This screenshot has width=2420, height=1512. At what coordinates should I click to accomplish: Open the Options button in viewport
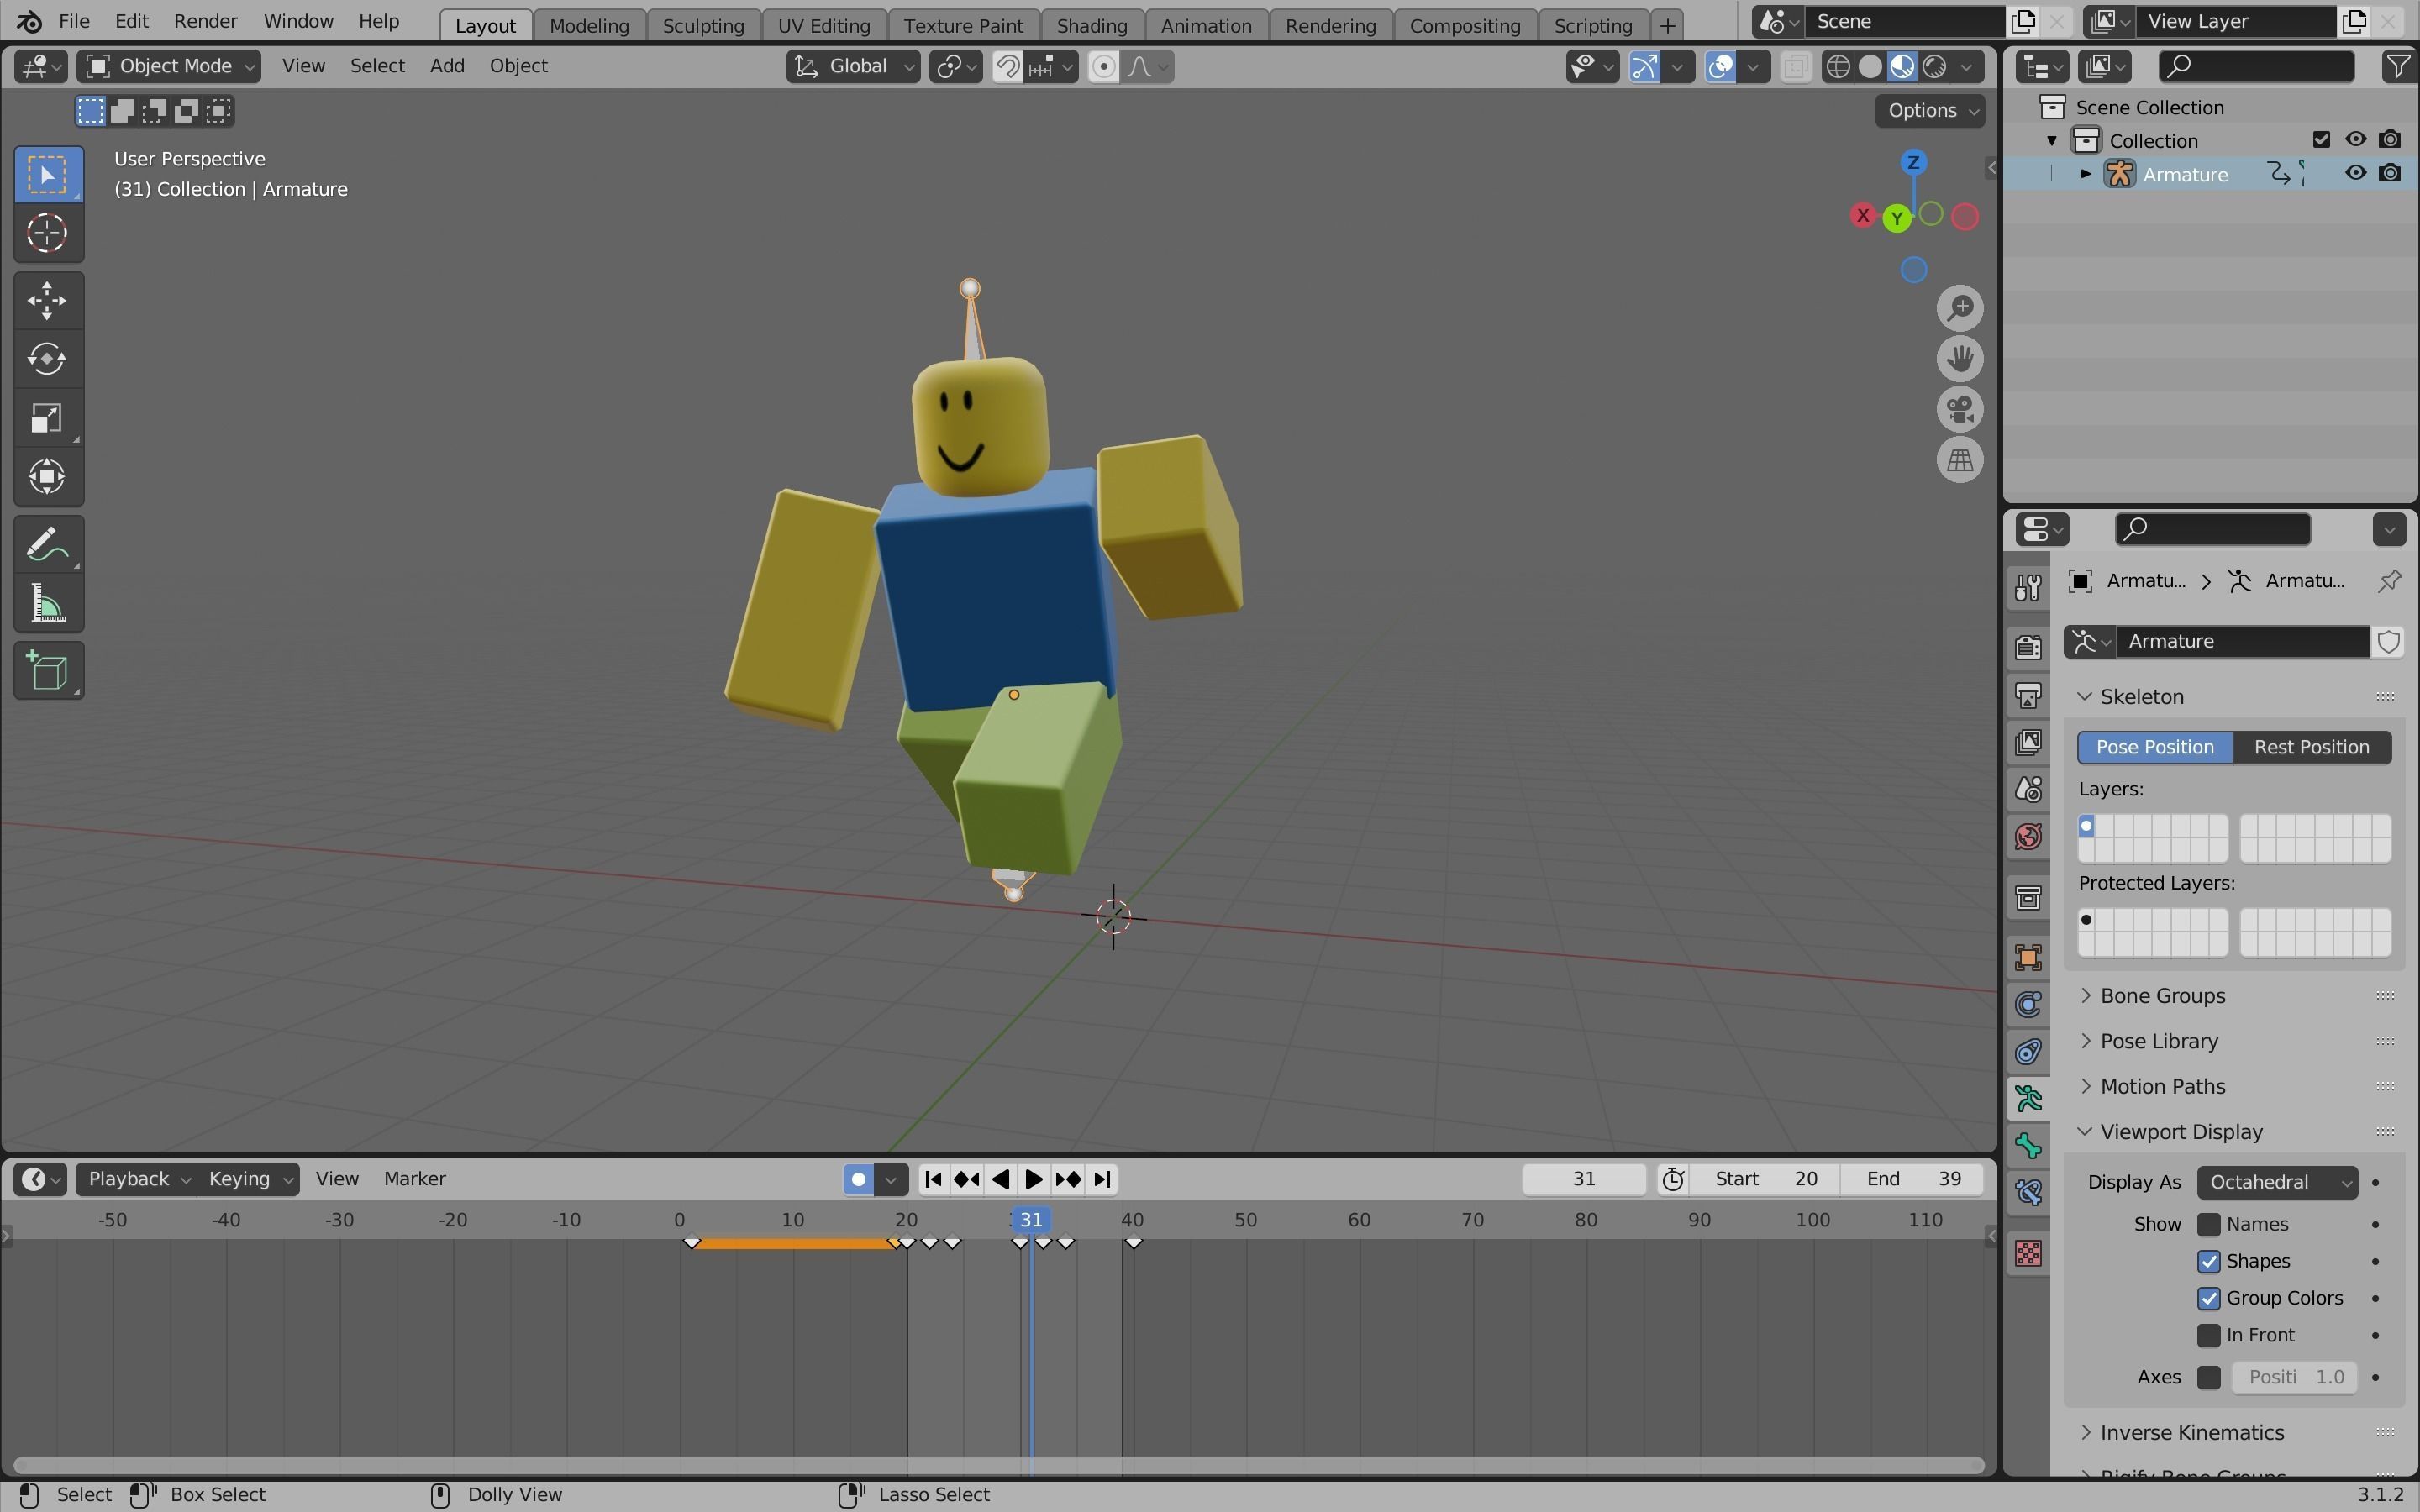(x=1930, y=110)
